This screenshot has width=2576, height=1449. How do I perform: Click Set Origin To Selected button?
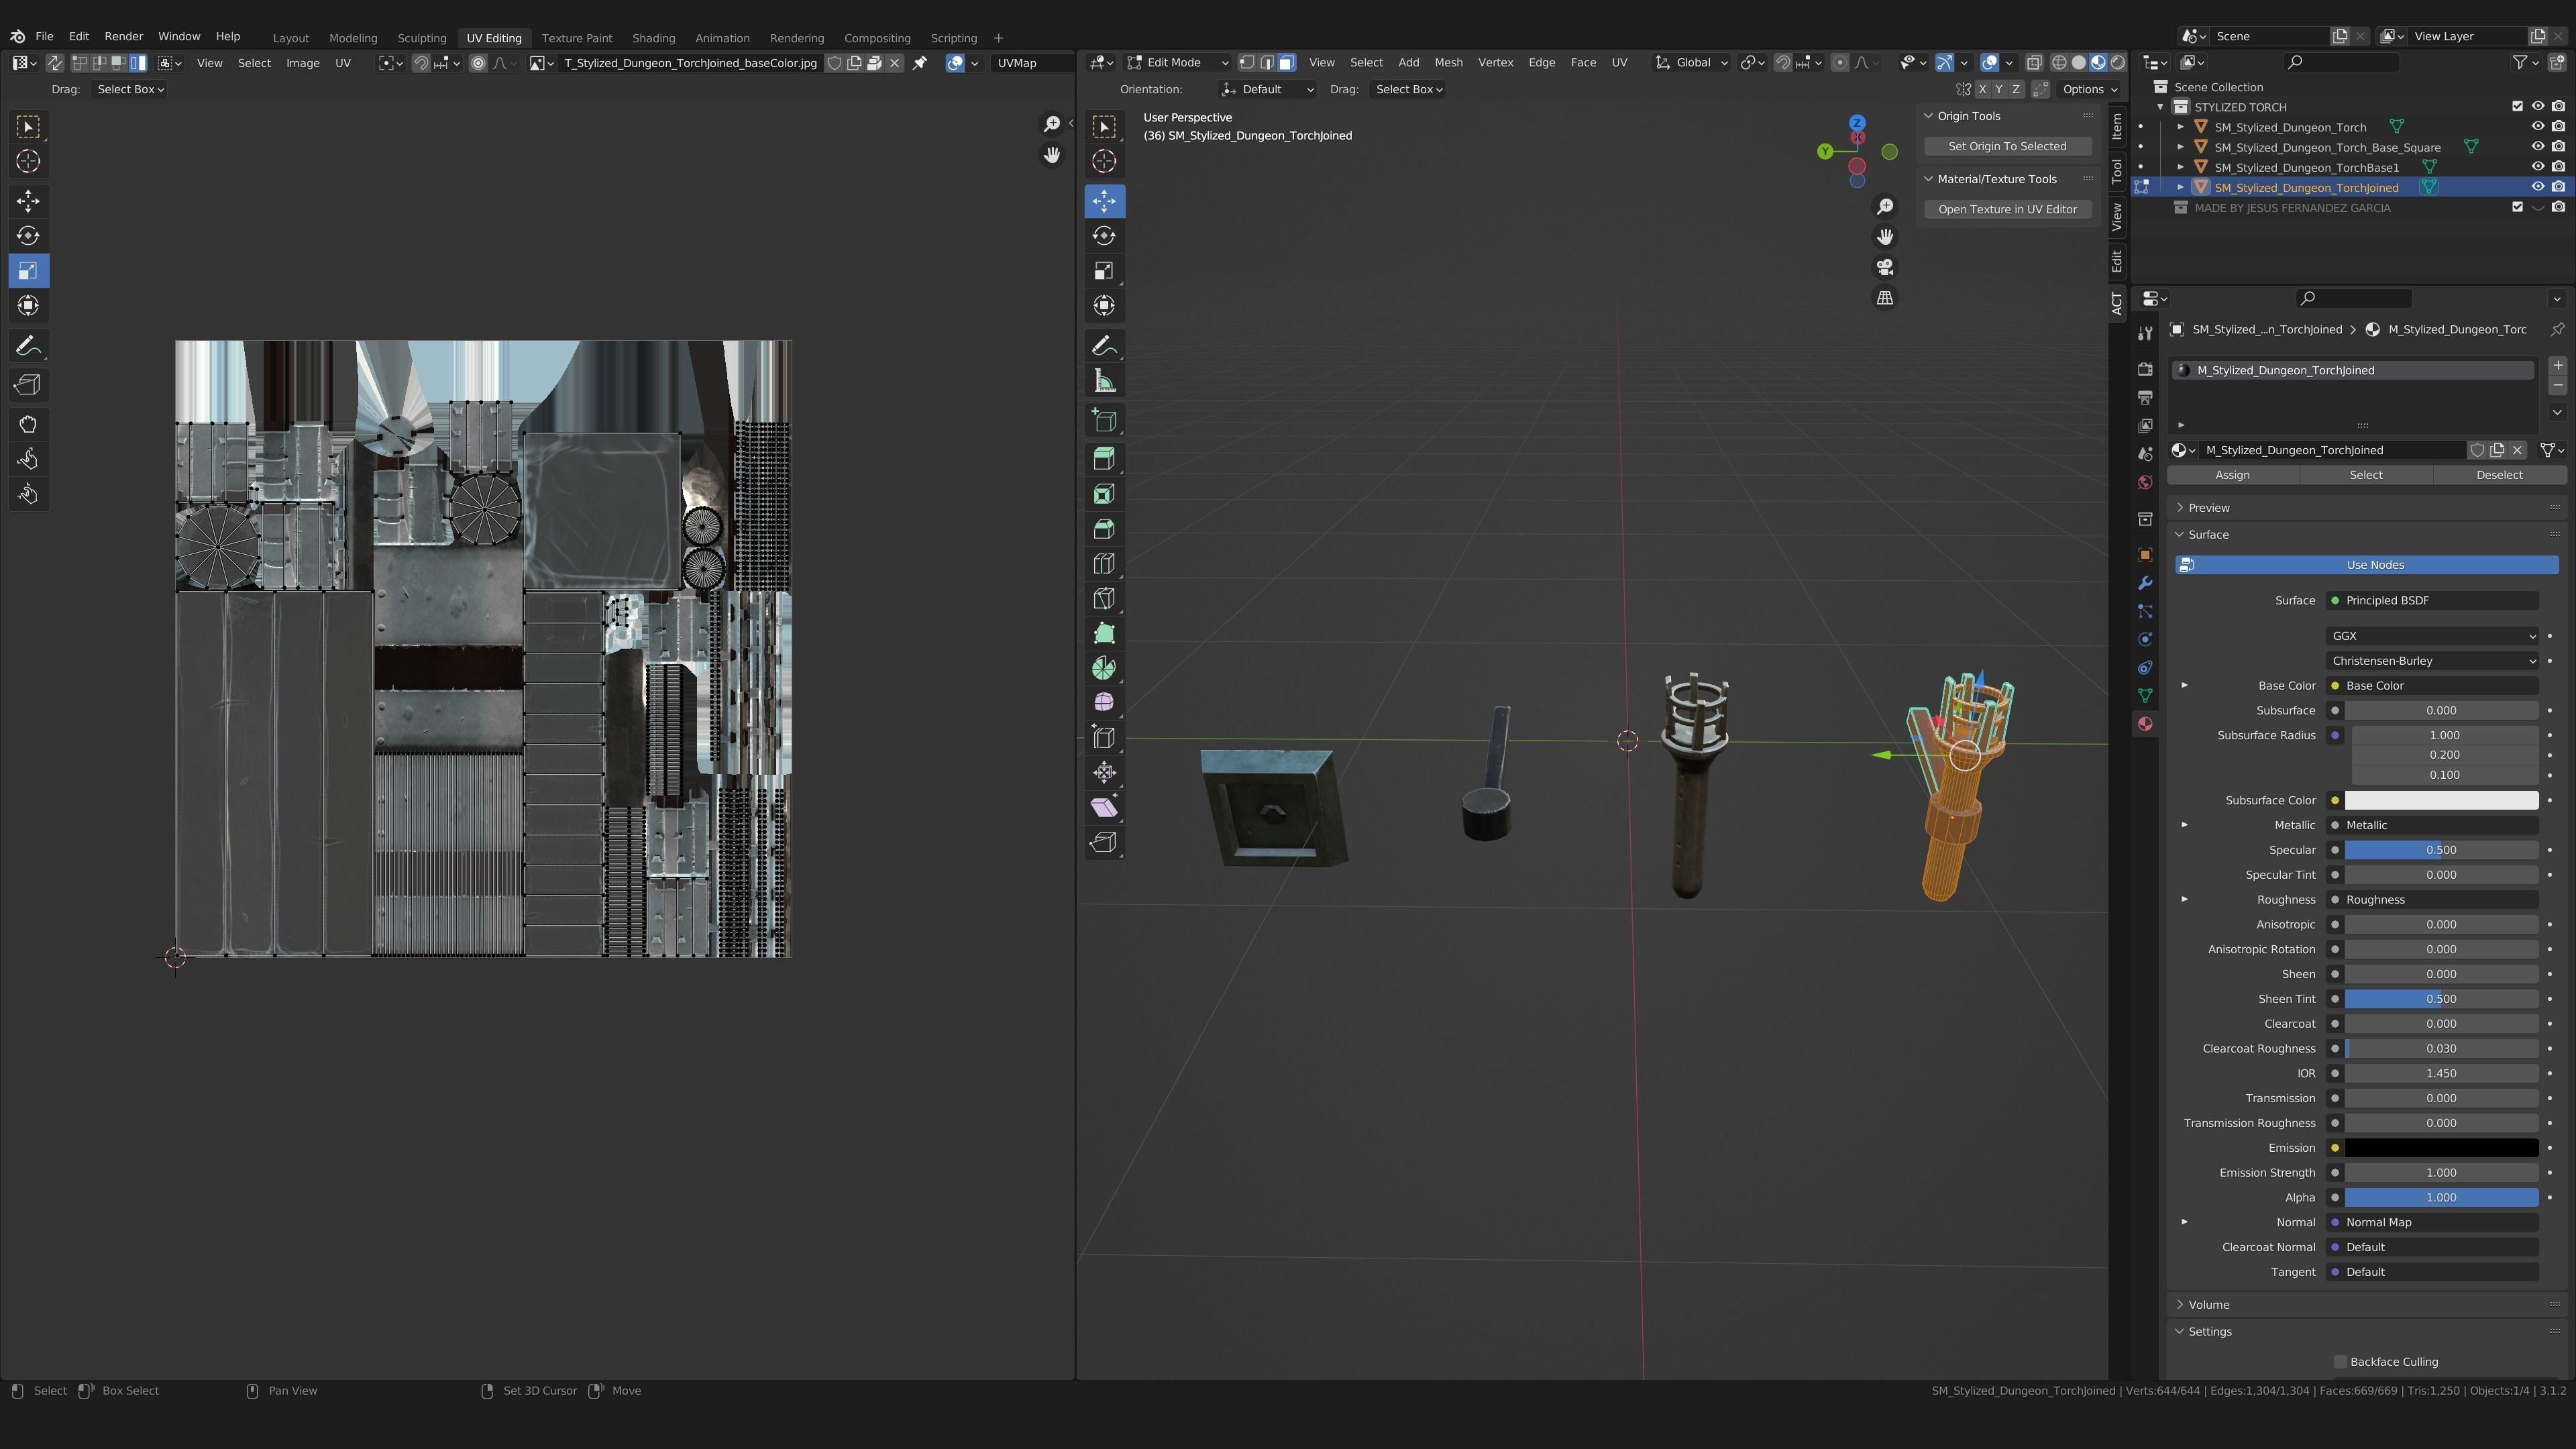tap(2007, 146)
